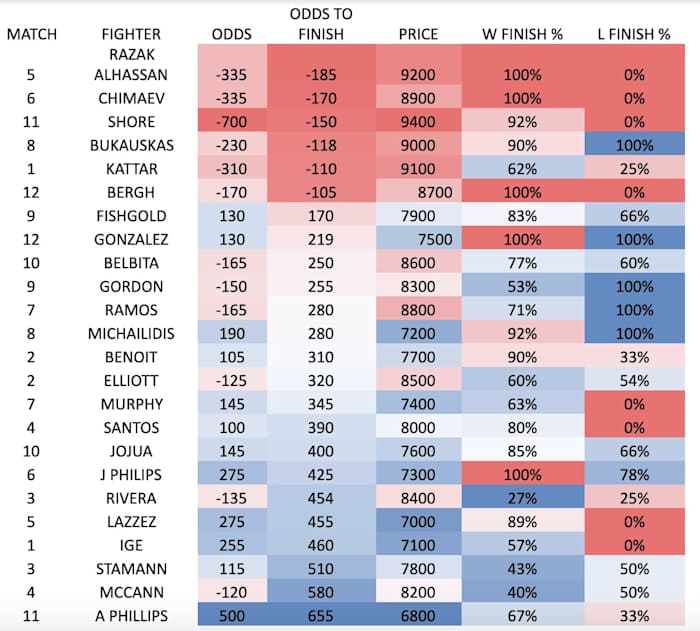700x631 pixels.
Task: Select the BUKAUSKAS fighter name cell
Action: (x=128, y=145)
